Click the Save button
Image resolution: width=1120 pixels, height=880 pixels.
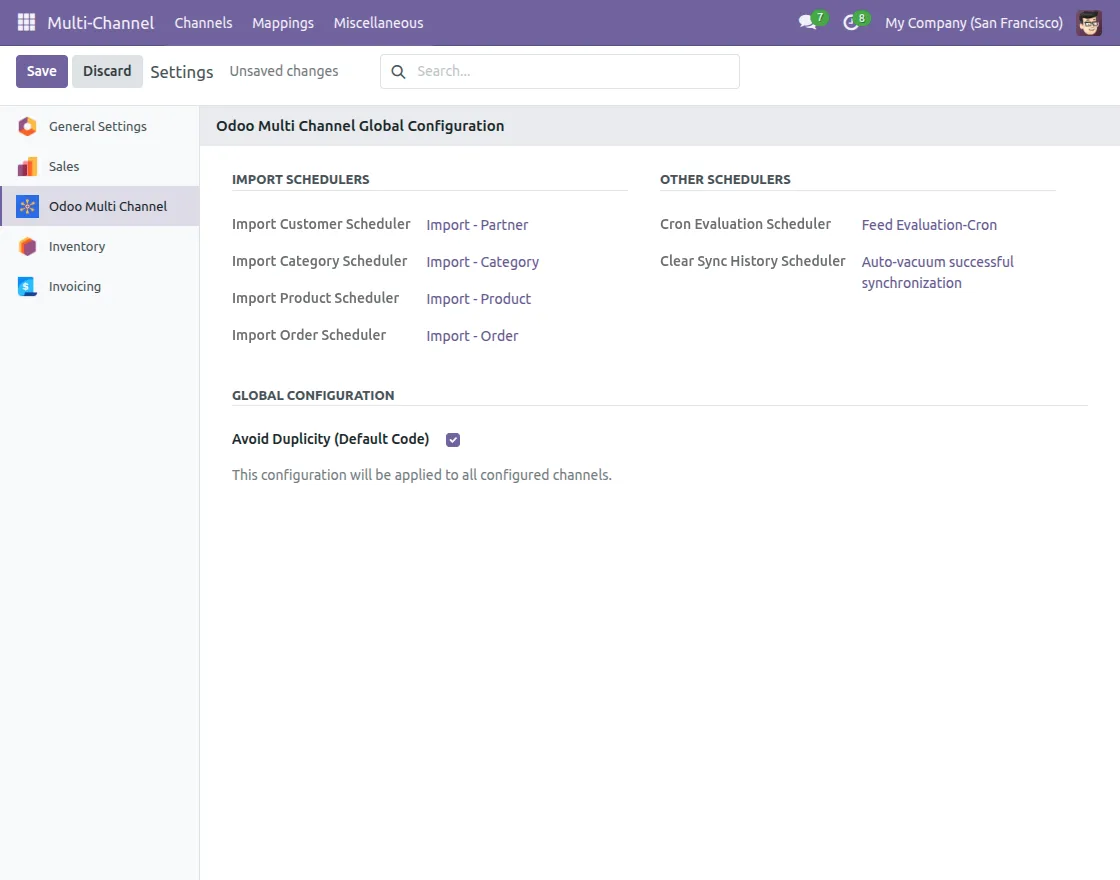click(41, 71)
